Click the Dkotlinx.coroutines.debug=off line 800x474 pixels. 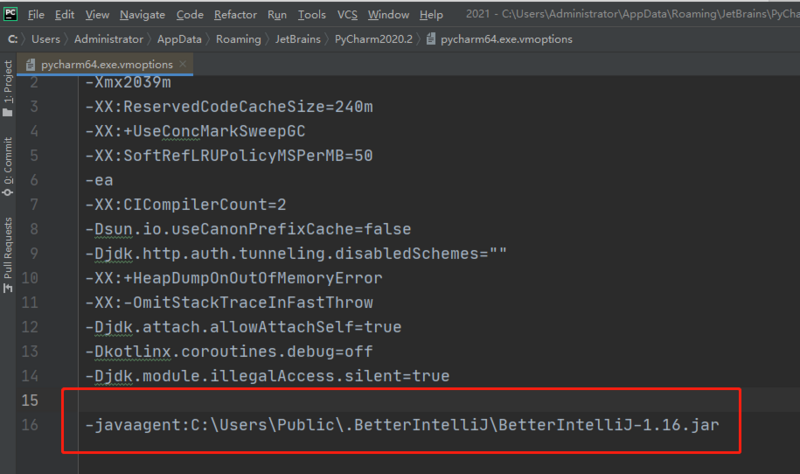point(229,352)
